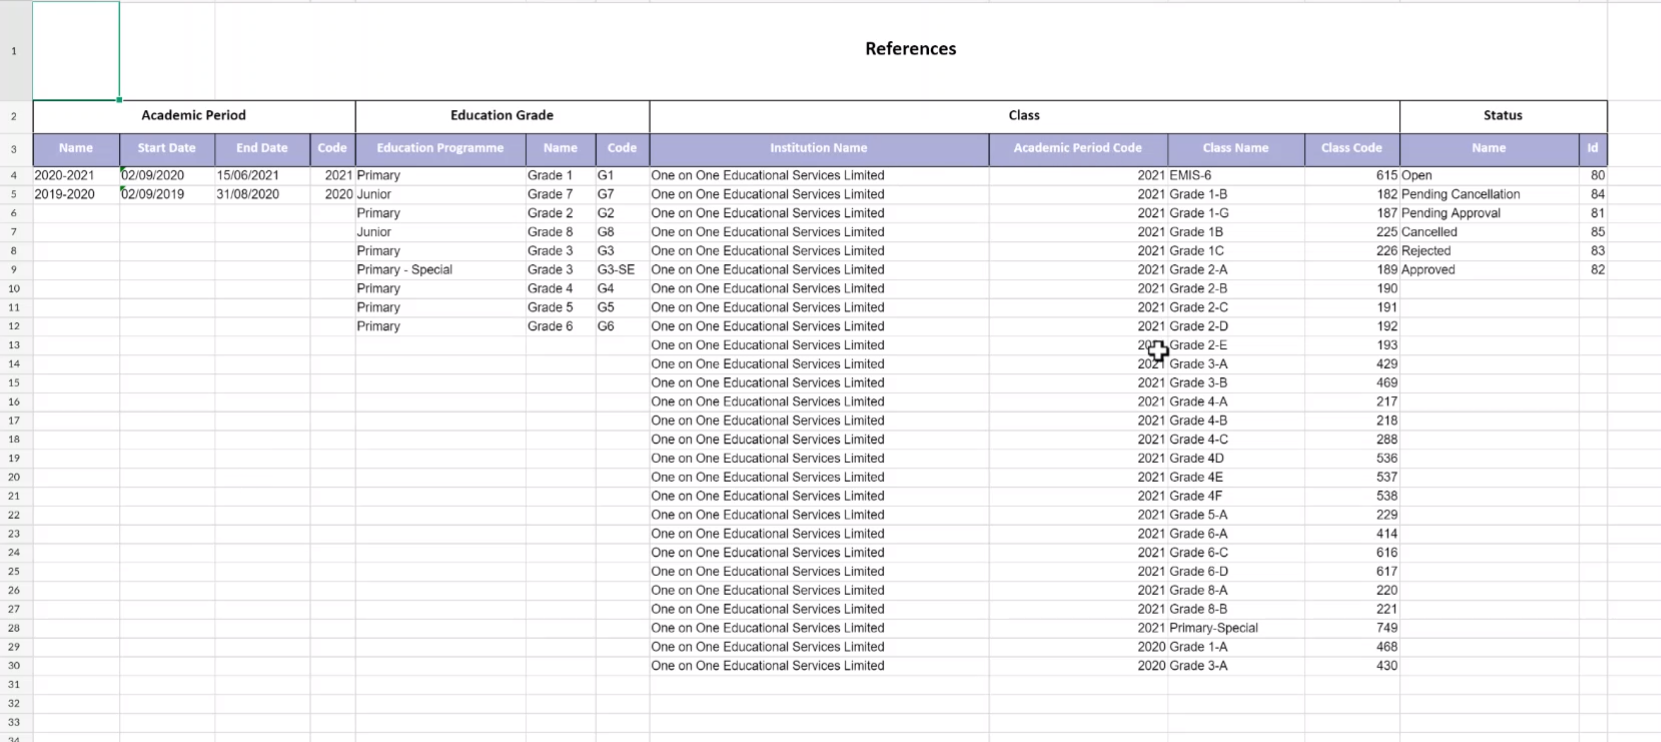Select the Class Name header cell
Viewport: 1661px width, 742px height.
pyautogui.click(x=1236, y=148)
